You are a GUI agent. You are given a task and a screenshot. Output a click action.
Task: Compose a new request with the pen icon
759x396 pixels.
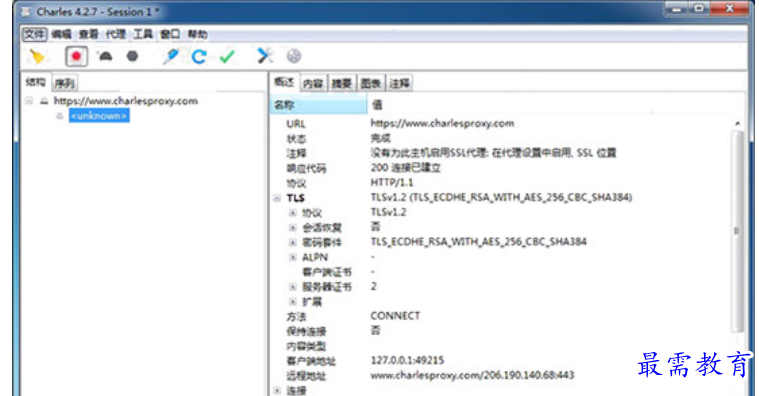(x=170, y=57)
